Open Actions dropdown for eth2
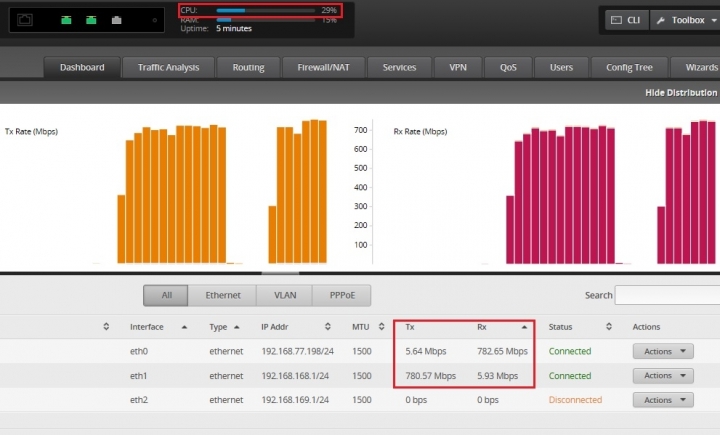Image resolution: width=720 pixels, height=435 pixels. coord(663,400)
